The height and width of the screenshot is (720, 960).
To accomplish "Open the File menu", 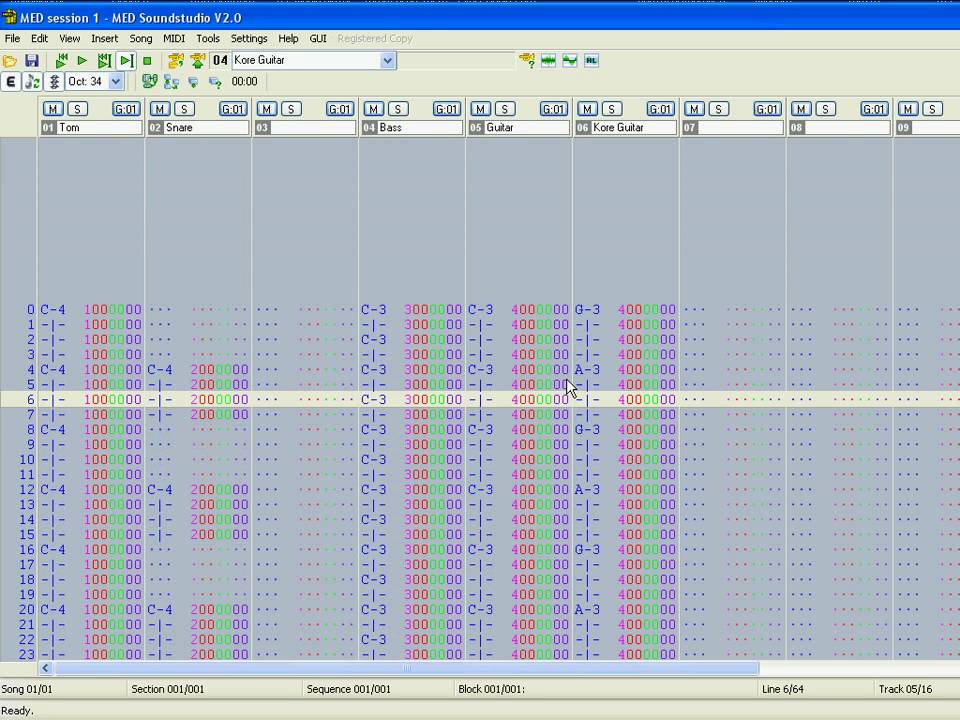I will point(12,39).
